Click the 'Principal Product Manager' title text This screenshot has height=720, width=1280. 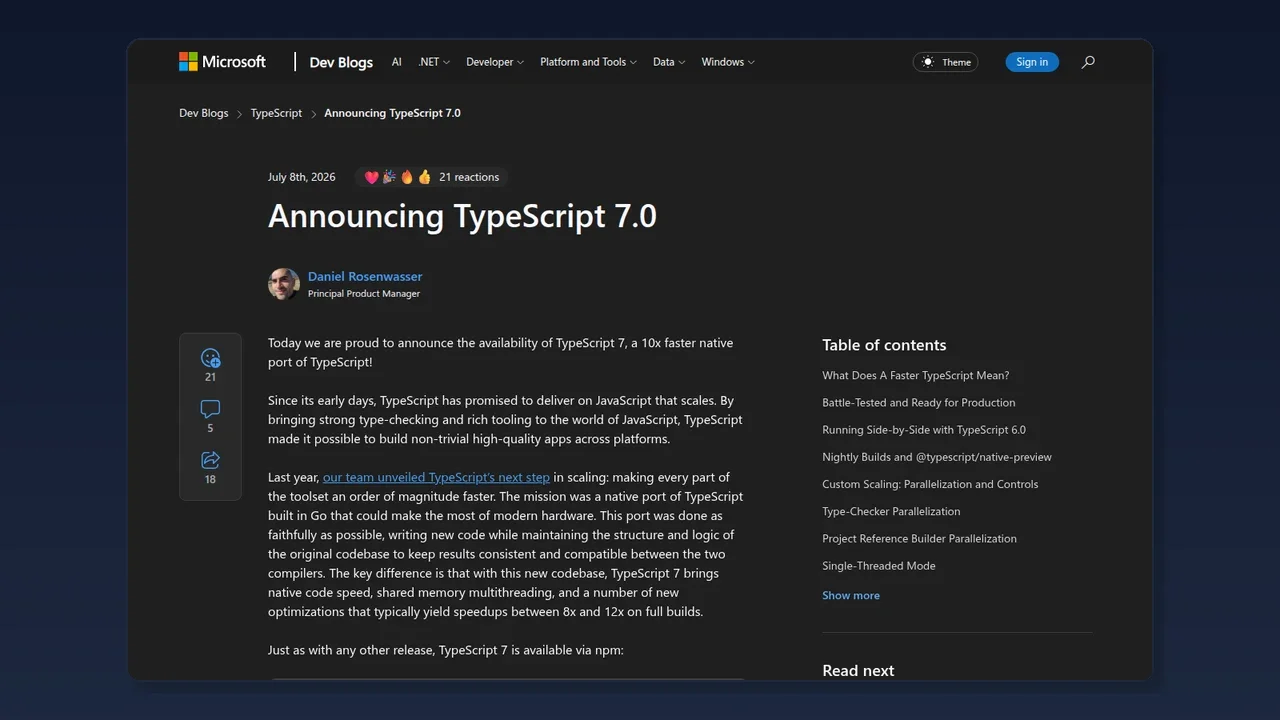point(364,294)
